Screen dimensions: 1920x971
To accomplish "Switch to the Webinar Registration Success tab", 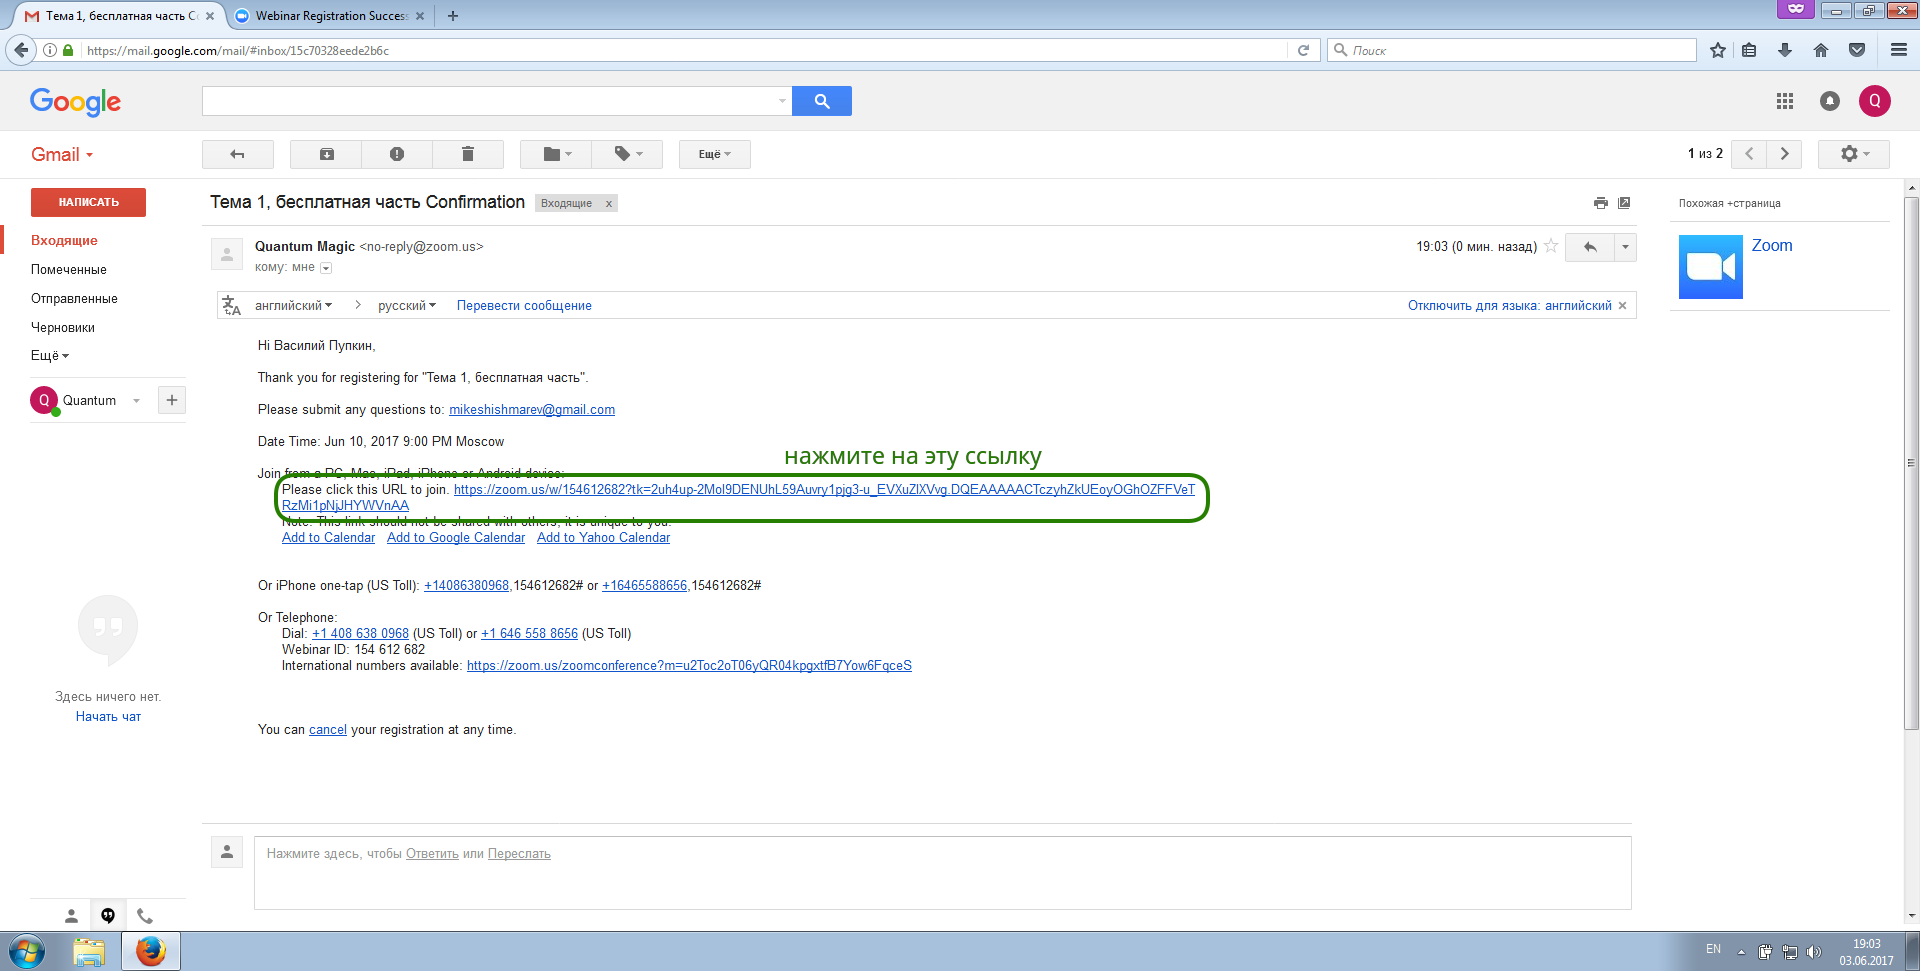I will pos(330,16).
